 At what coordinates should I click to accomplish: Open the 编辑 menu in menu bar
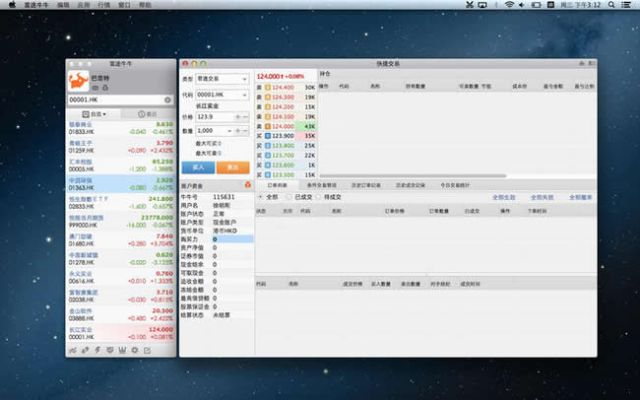point(65,5)
